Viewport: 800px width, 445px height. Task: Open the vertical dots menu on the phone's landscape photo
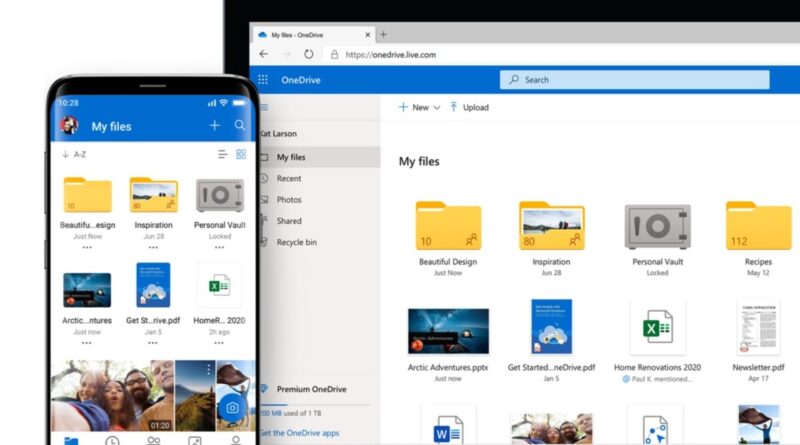[x=208, y=369]
